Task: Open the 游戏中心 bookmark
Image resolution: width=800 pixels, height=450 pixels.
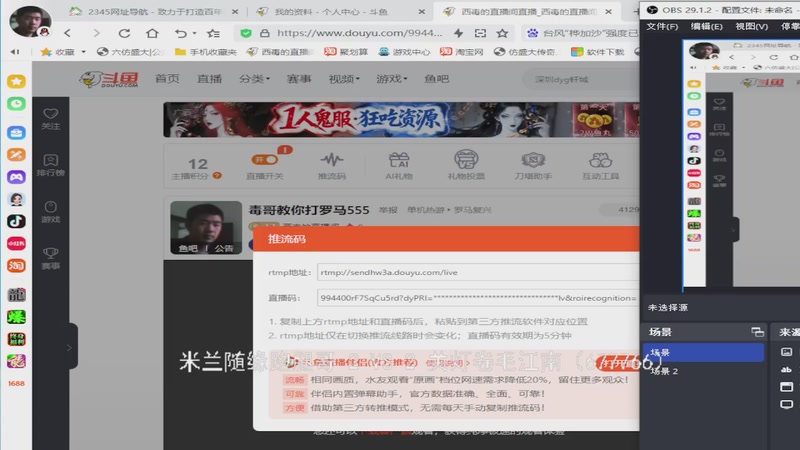Action: point(405,52)
